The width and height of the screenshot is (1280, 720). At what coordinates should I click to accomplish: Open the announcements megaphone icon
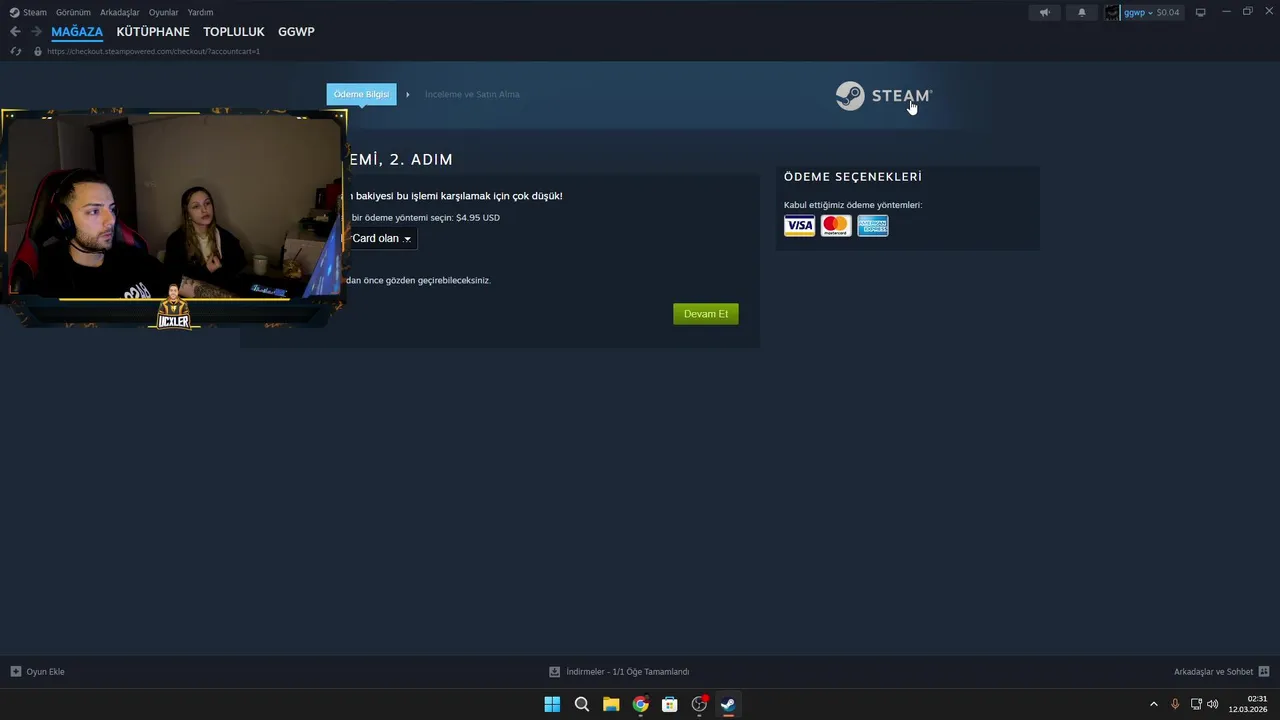point(1044,12)
